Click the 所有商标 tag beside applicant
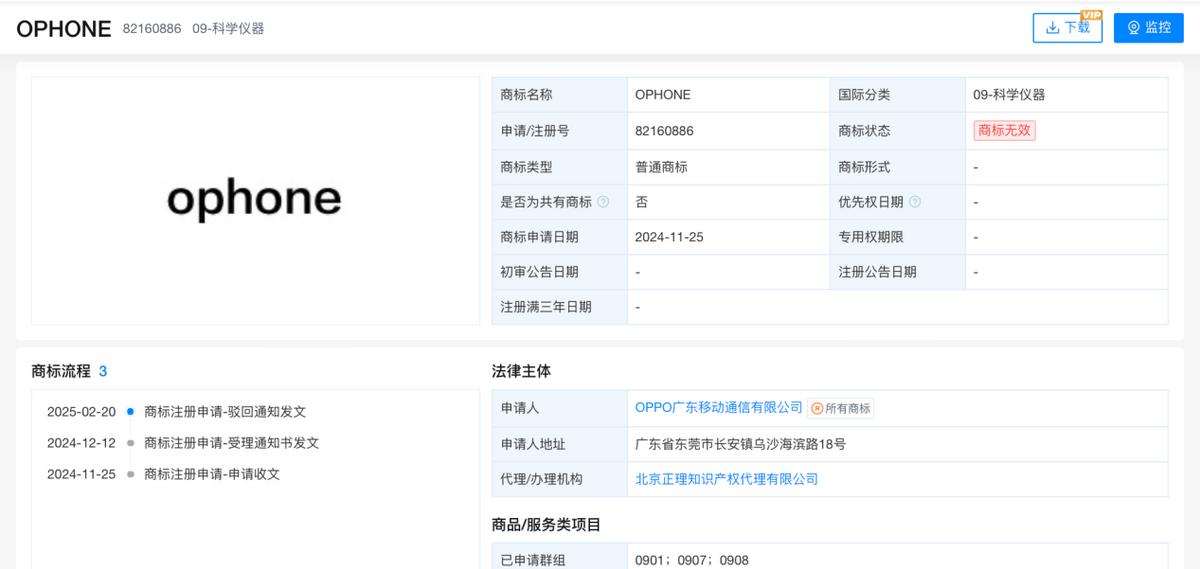The image size is (1200, 569). pyautogui.click(x=841, y=408)
